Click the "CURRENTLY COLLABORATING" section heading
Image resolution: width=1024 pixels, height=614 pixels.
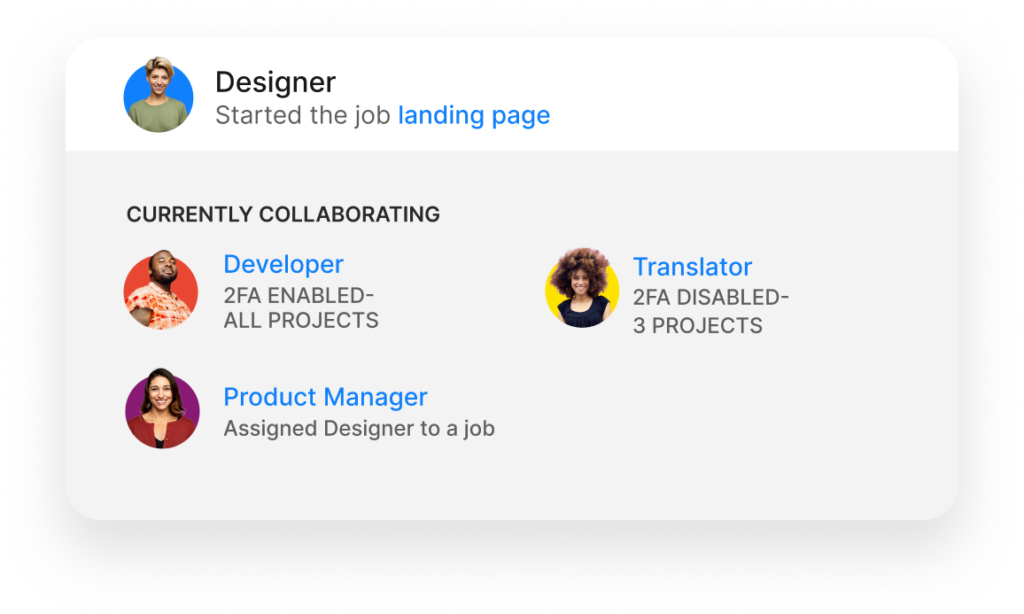[283, 214]
